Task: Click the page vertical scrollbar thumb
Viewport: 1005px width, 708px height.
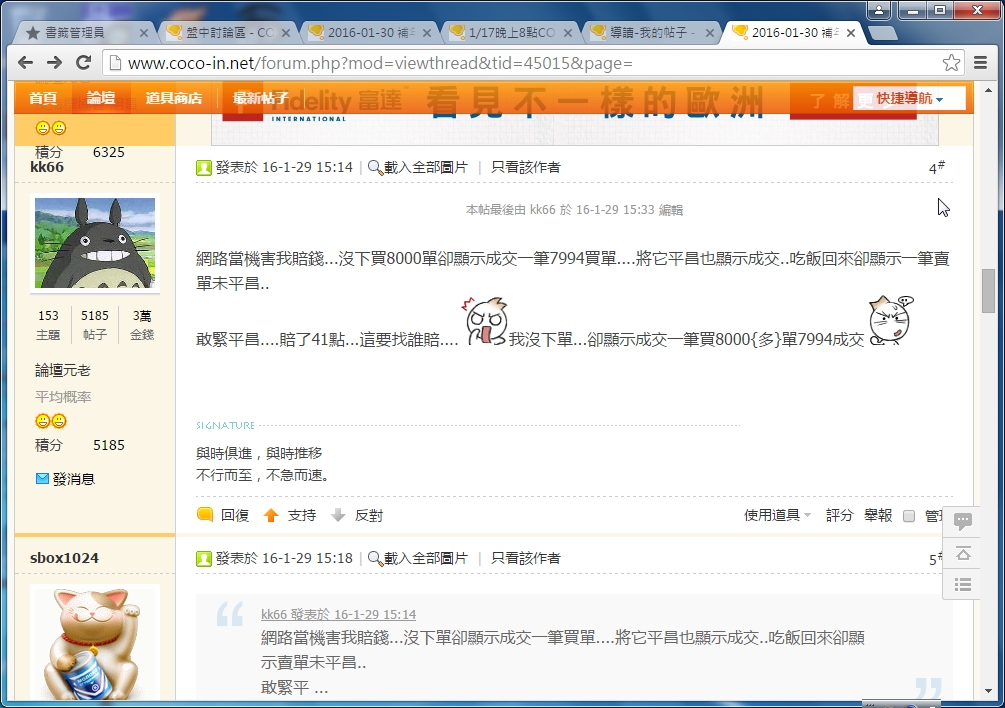Action: click(988, 291)
